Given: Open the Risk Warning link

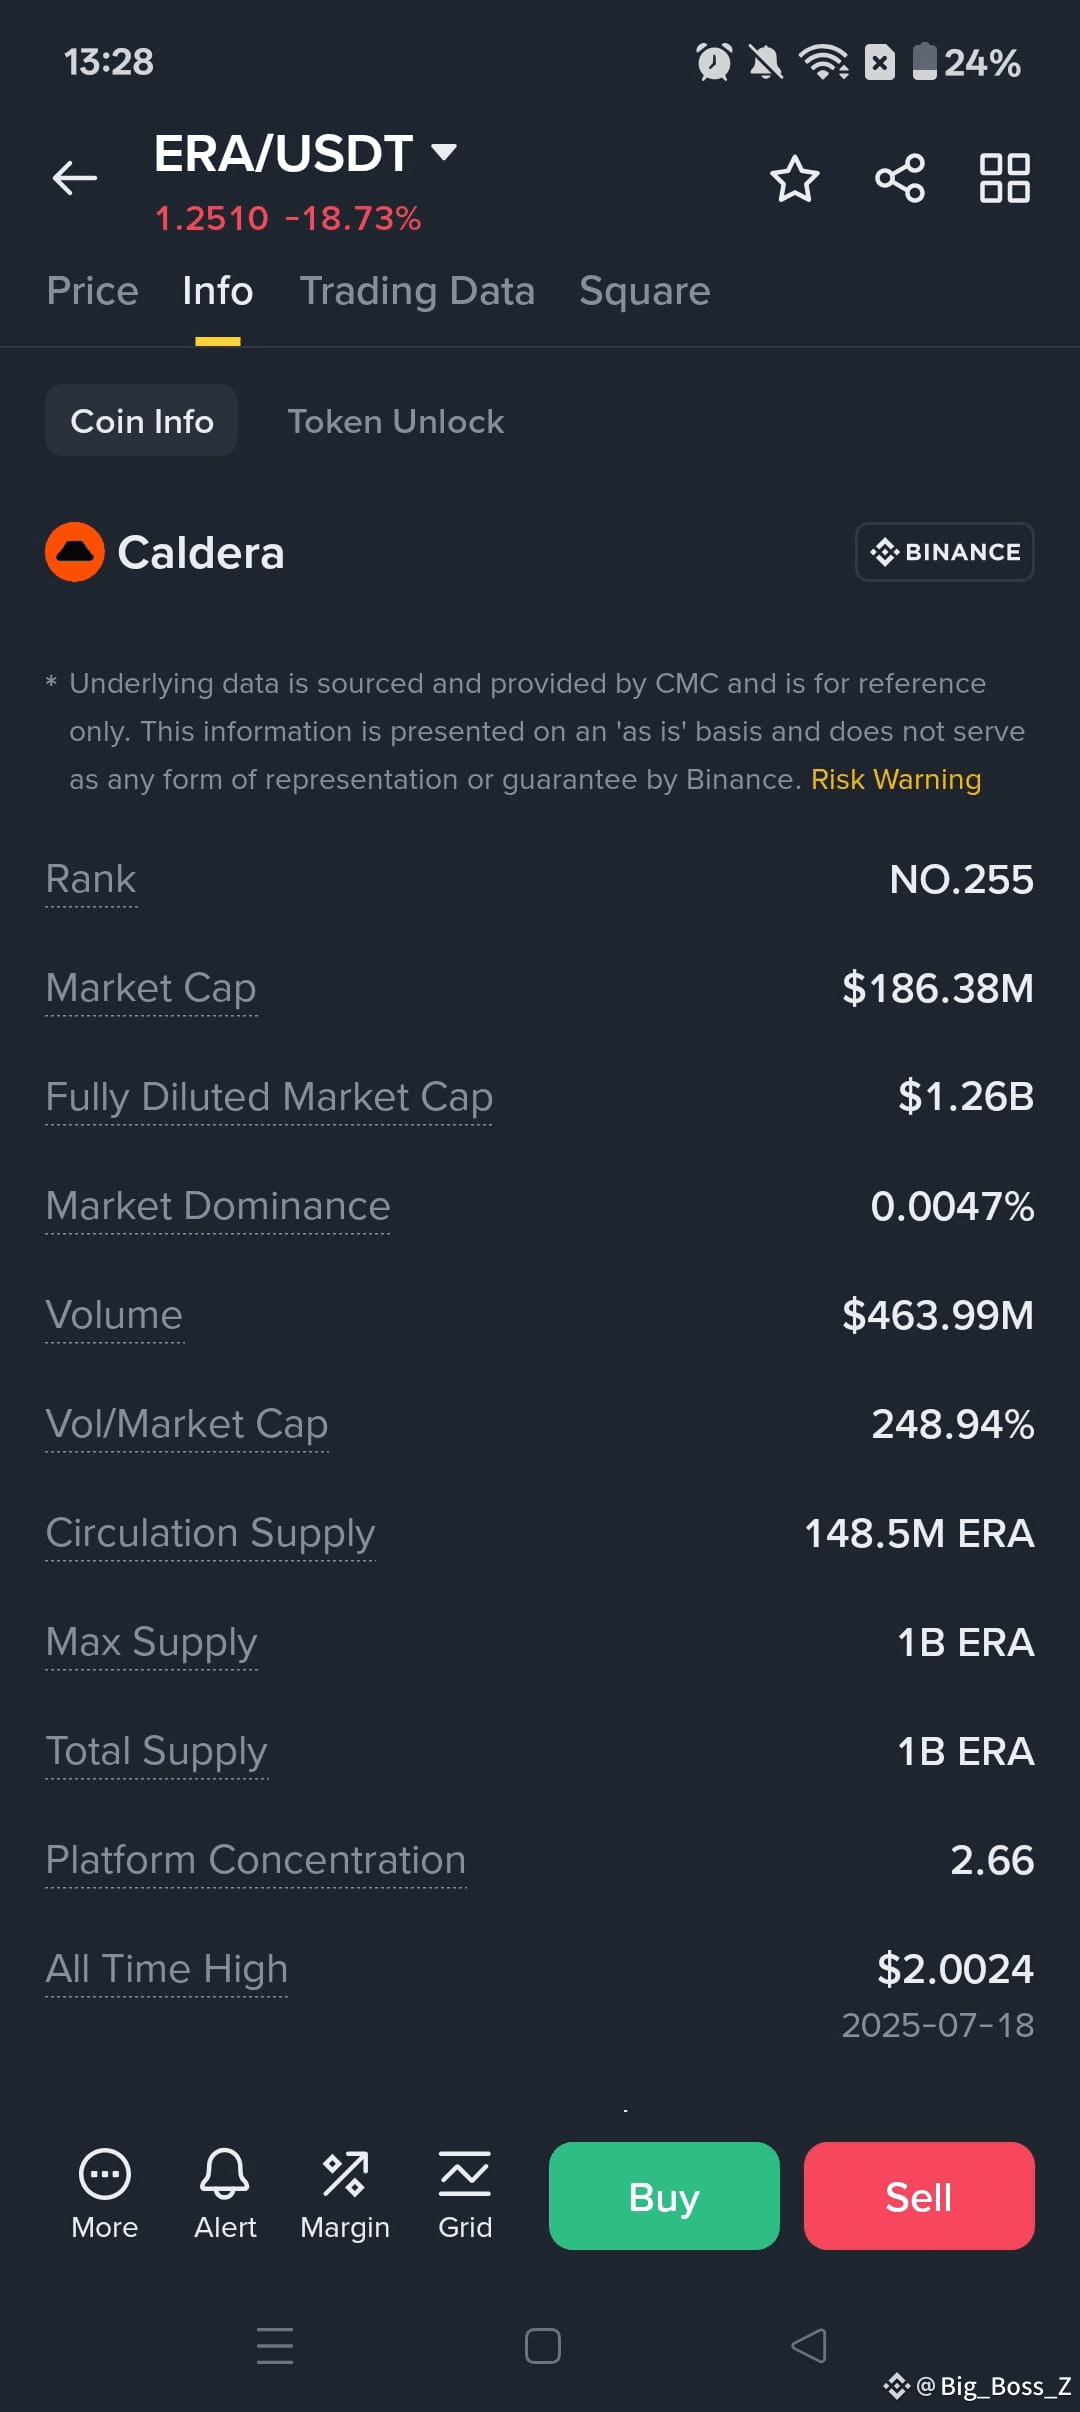Looking at the screenshot, I should click(896, 779).
